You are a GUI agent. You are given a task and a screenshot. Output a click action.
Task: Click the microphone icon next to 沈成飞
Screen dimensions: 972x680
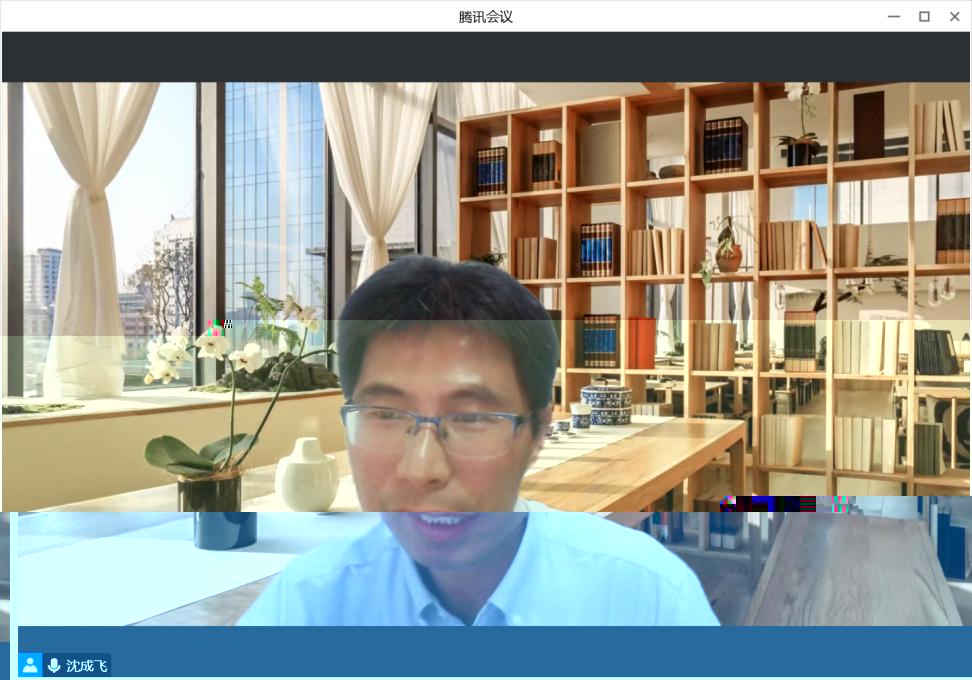[54, 666]
